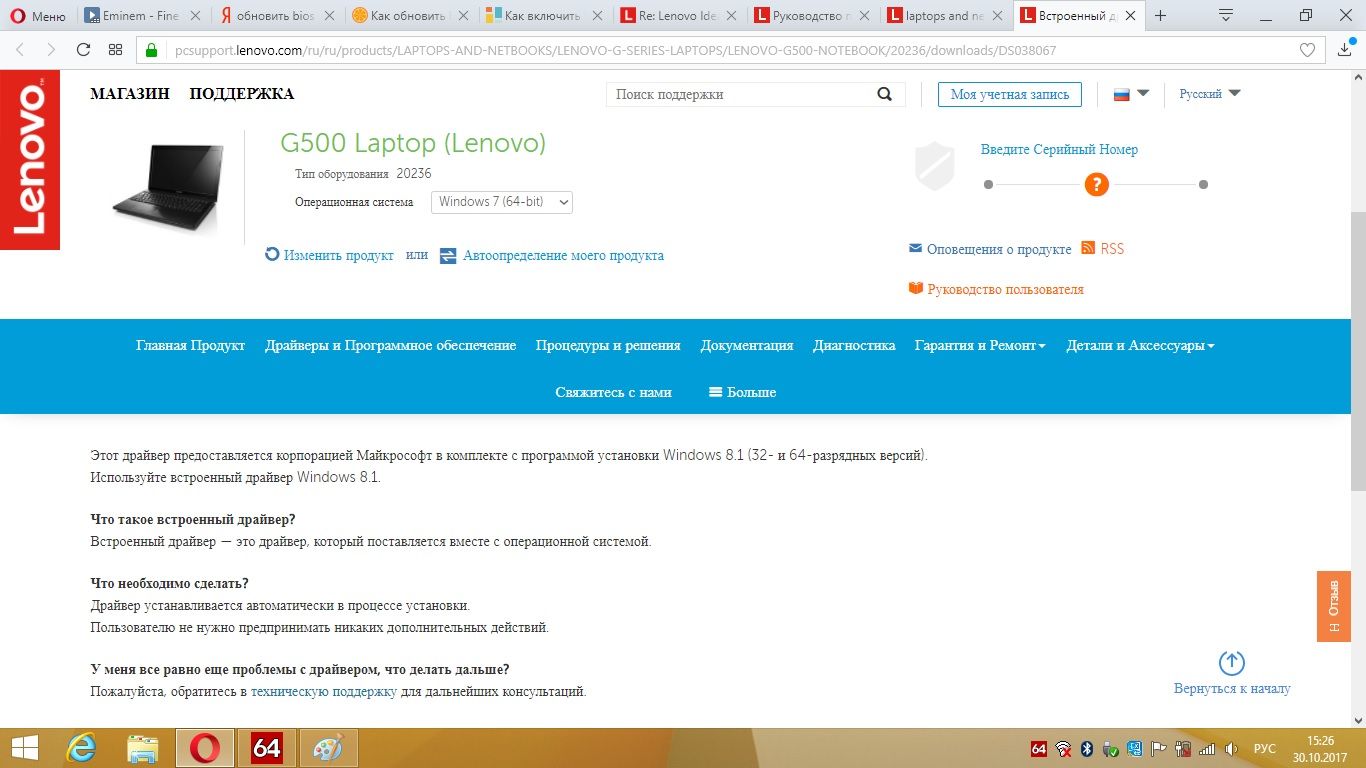Open the Windows Start button

coord(24,748)
